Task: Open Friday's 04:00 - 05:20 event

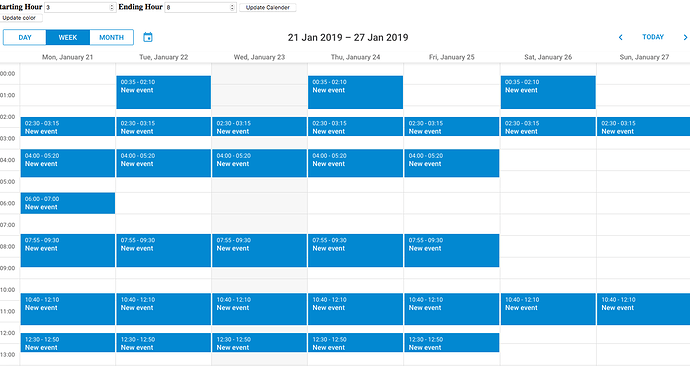Action: [451, 163]
